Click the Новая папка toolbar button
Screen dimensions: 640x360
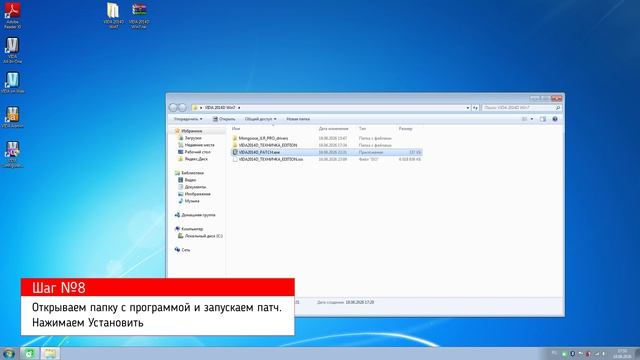(298, 119)
